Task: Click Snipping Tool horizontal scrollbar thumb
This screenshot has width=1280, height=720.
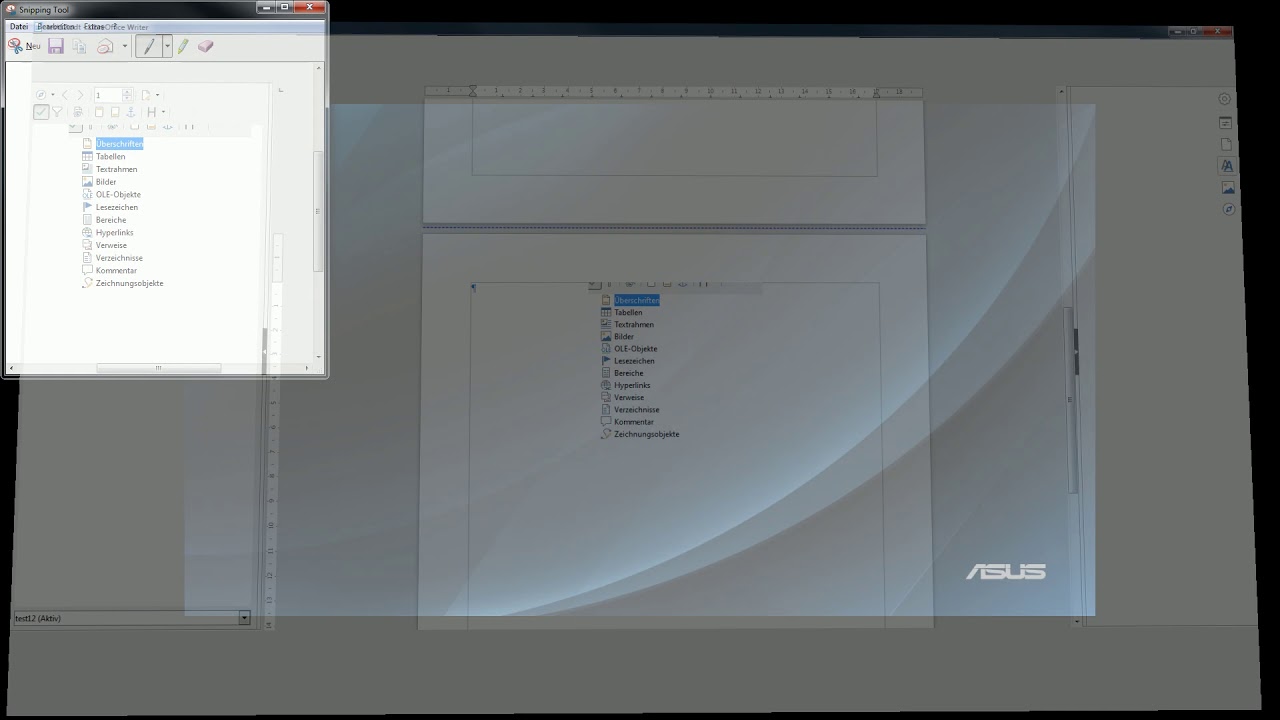Action: click(x=158, y=368)
